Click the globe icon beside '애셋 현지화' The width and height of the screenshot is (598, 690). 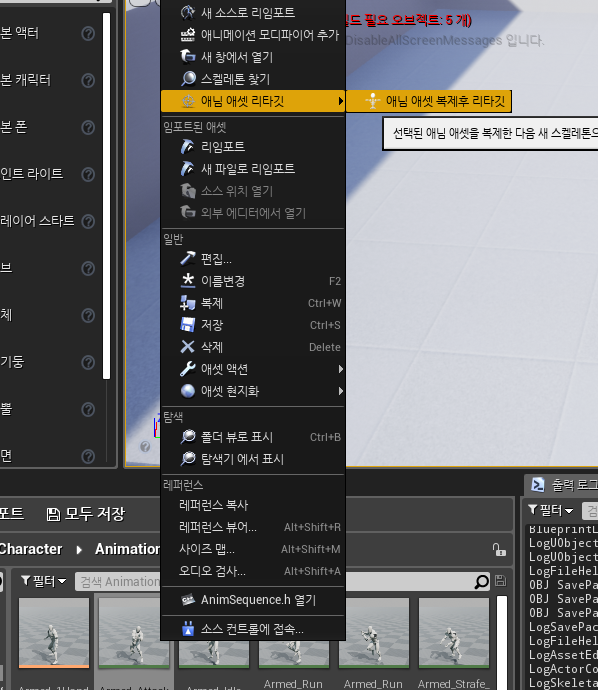tap(188, 391)
